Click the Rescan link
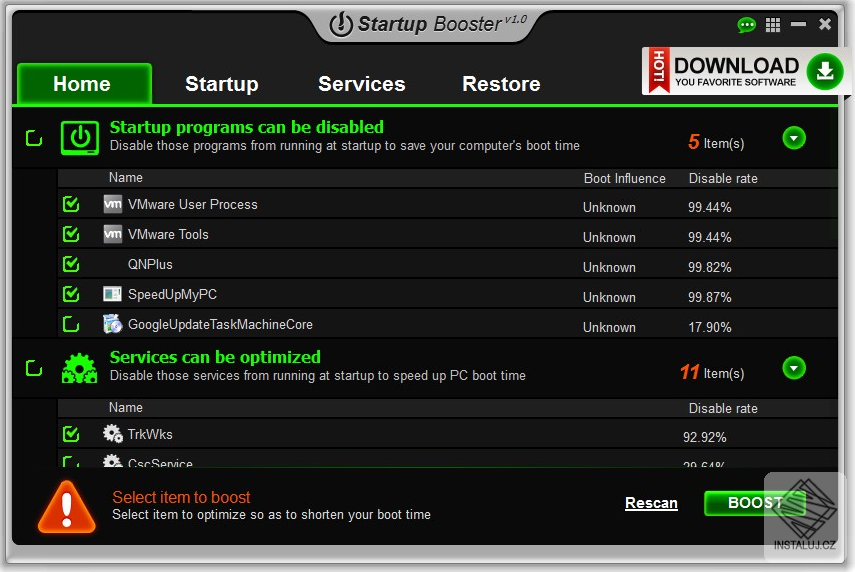Image resolution: width=855 pixels, height=572 pixels. click(651, 503)
